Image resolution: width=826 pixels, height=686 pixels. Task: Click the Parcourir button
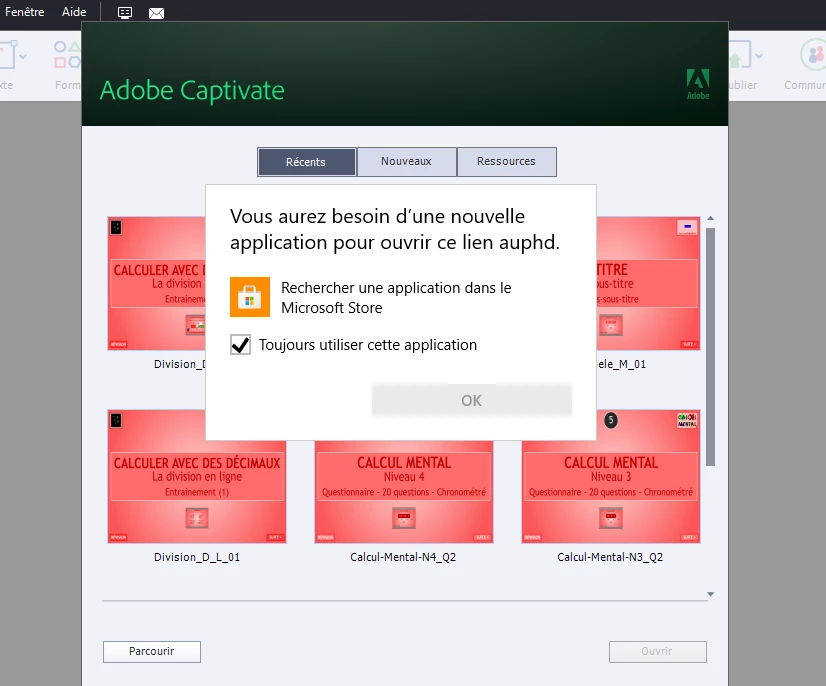(x=152, y=651)
